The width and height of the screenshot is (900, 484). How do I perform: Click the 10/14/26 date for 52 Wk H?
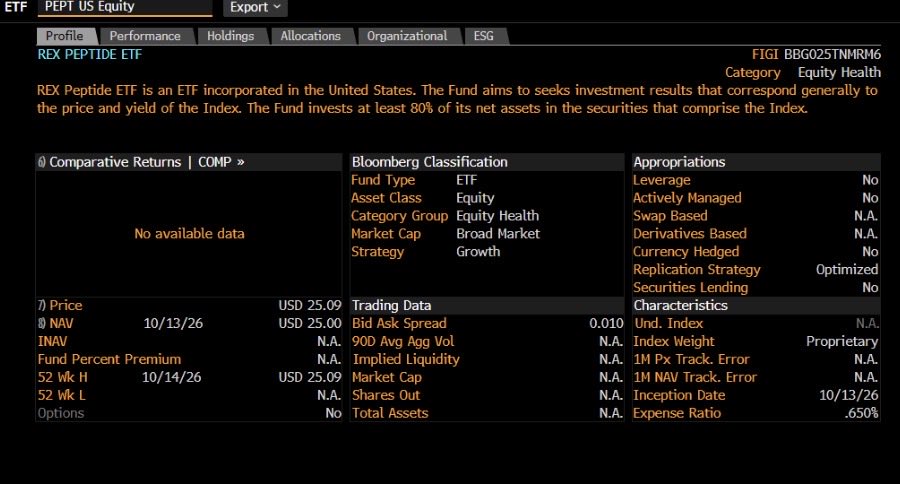[x=172, y=377]
